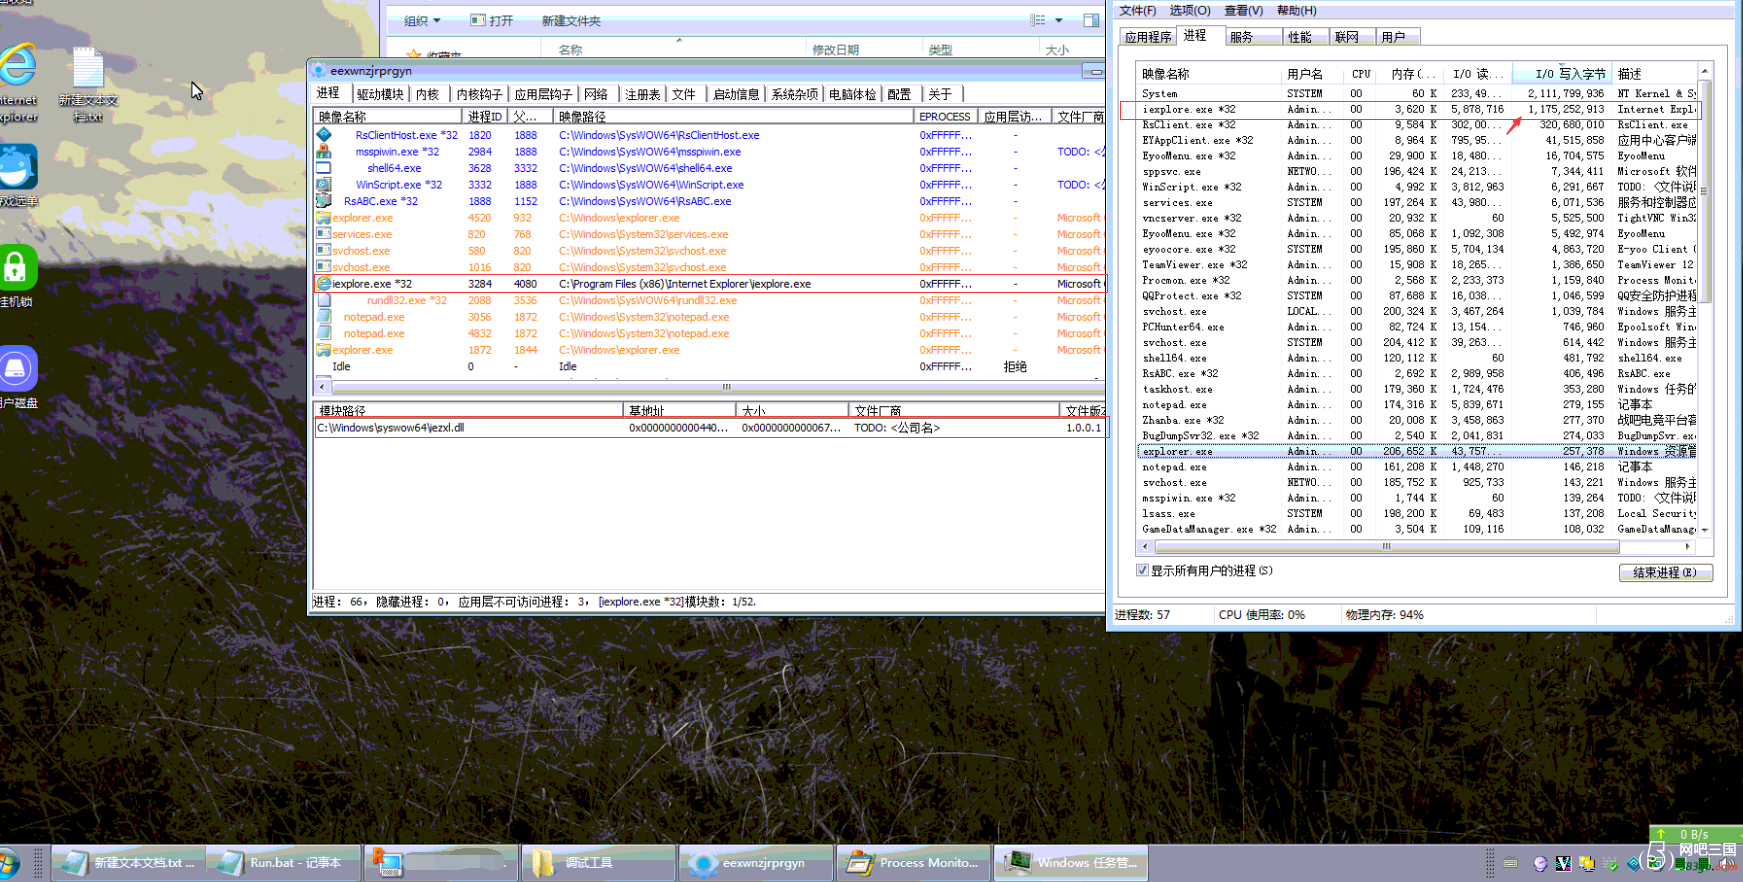1743x882 pixels.
Task: Click the msspiwin.exe process icon
Action: click(x=324, y=151)
